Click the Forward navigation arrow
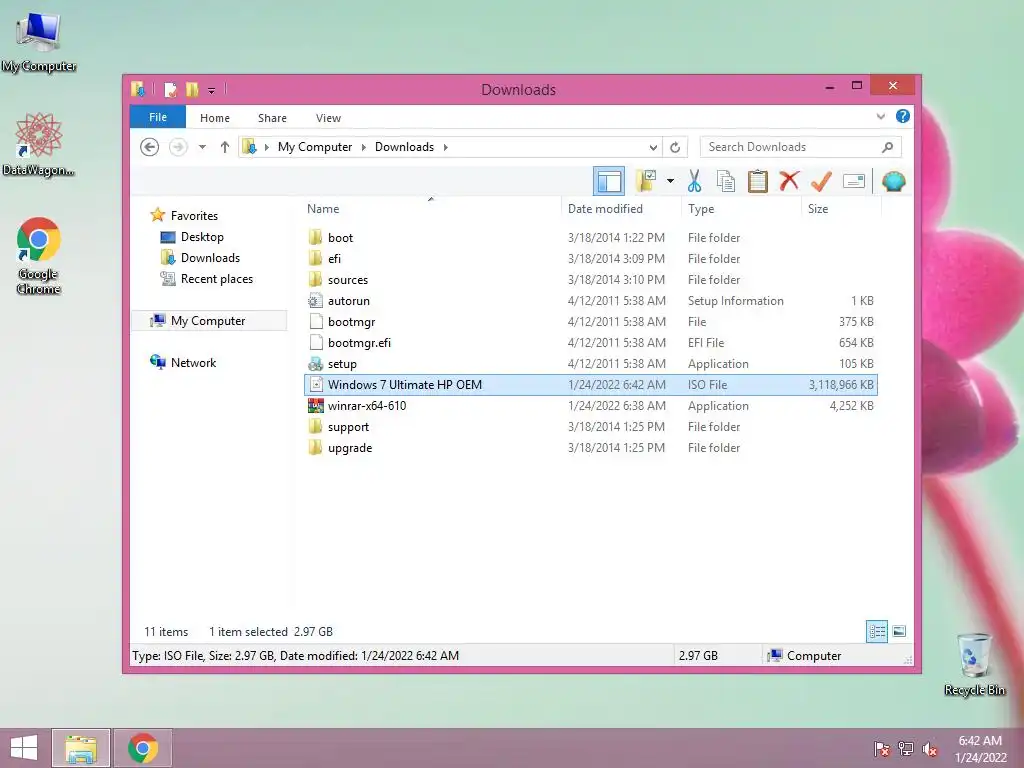1024x768 pixels. click(178, 147)
